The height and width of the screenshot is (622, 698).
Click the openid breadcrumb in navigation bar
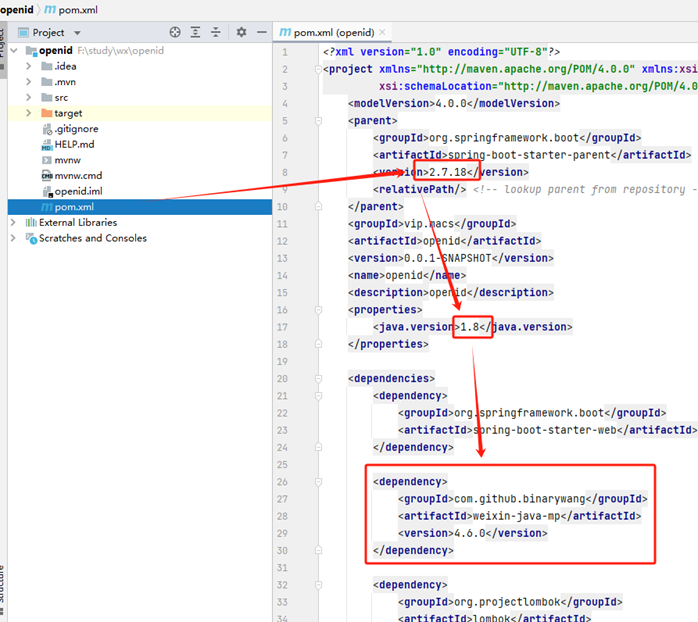(16, 9)
